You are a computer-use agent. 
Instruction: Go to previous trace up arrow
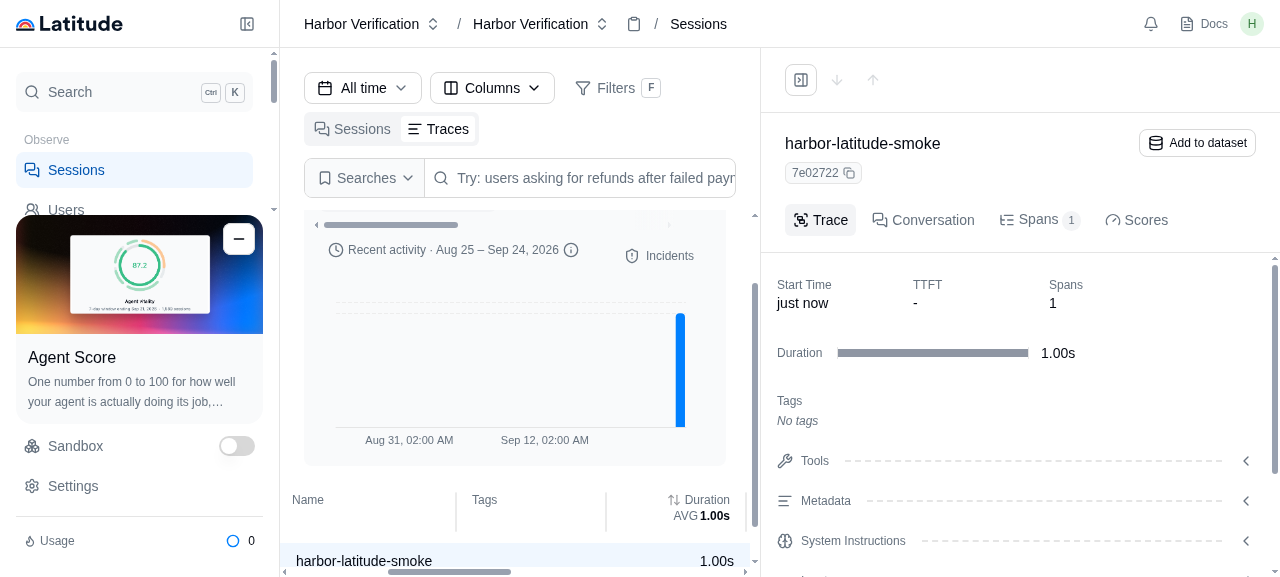[x=873, y=80]
